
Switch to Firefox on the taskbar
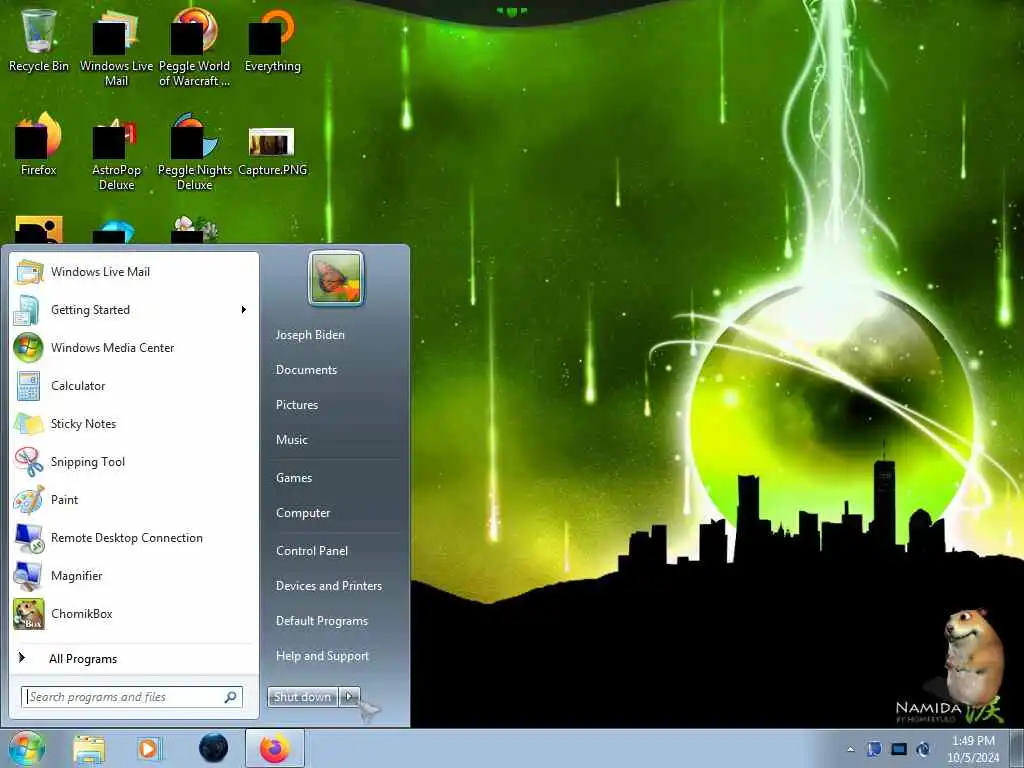click(275, 748)
